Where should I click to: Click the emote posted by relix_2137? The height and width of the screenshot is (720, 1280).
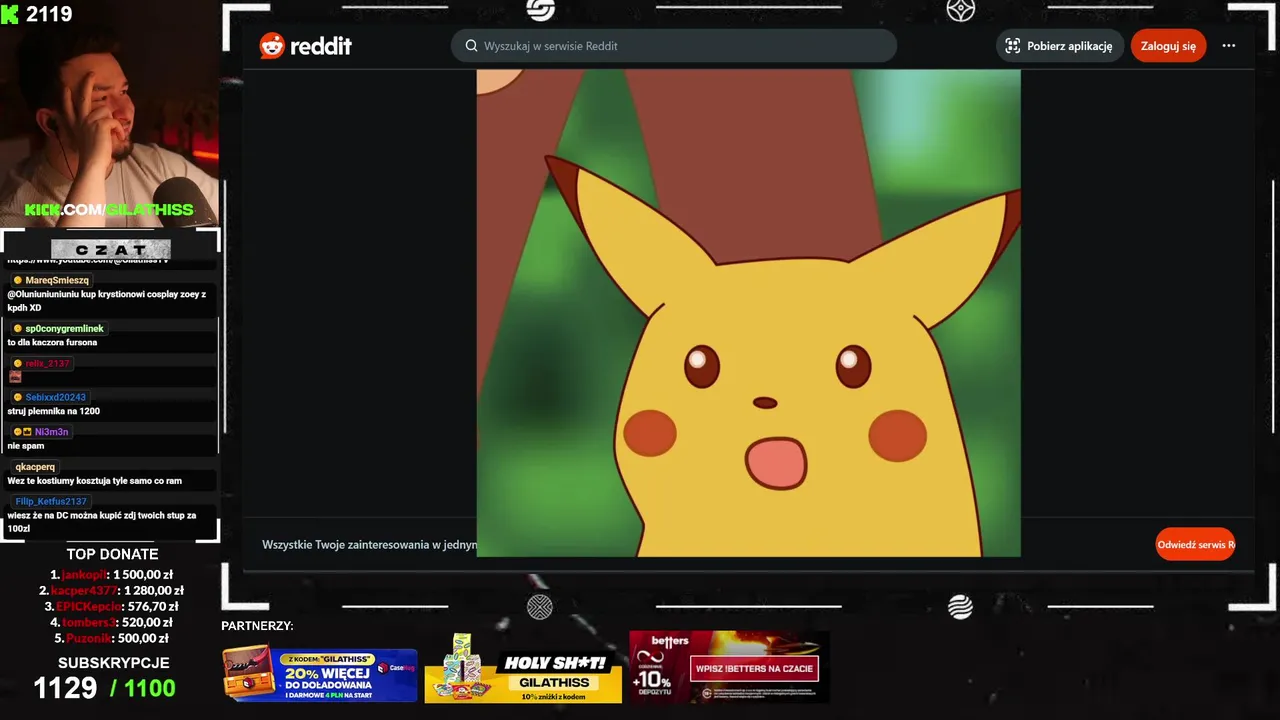point(15,377)
